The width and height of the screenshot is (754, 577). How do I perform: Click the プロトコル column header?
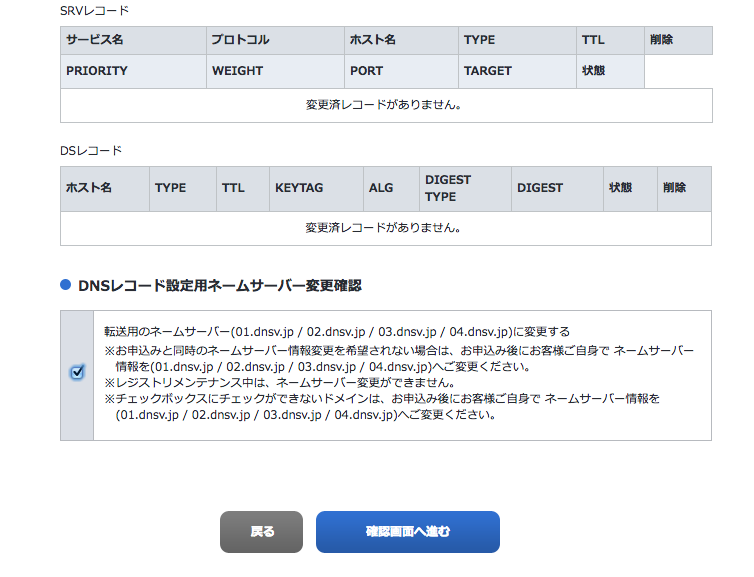click(241, 40)
